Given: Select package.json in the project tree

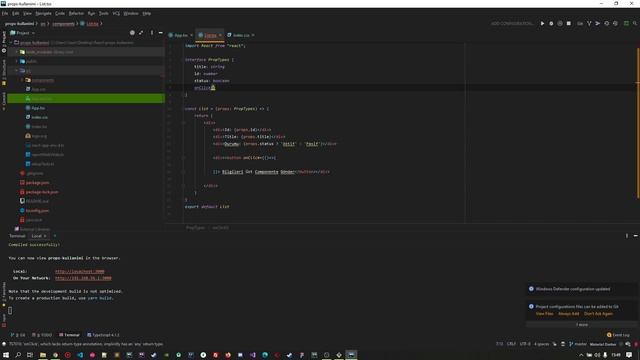Looking at the screenshot, I should pos(37,182).
